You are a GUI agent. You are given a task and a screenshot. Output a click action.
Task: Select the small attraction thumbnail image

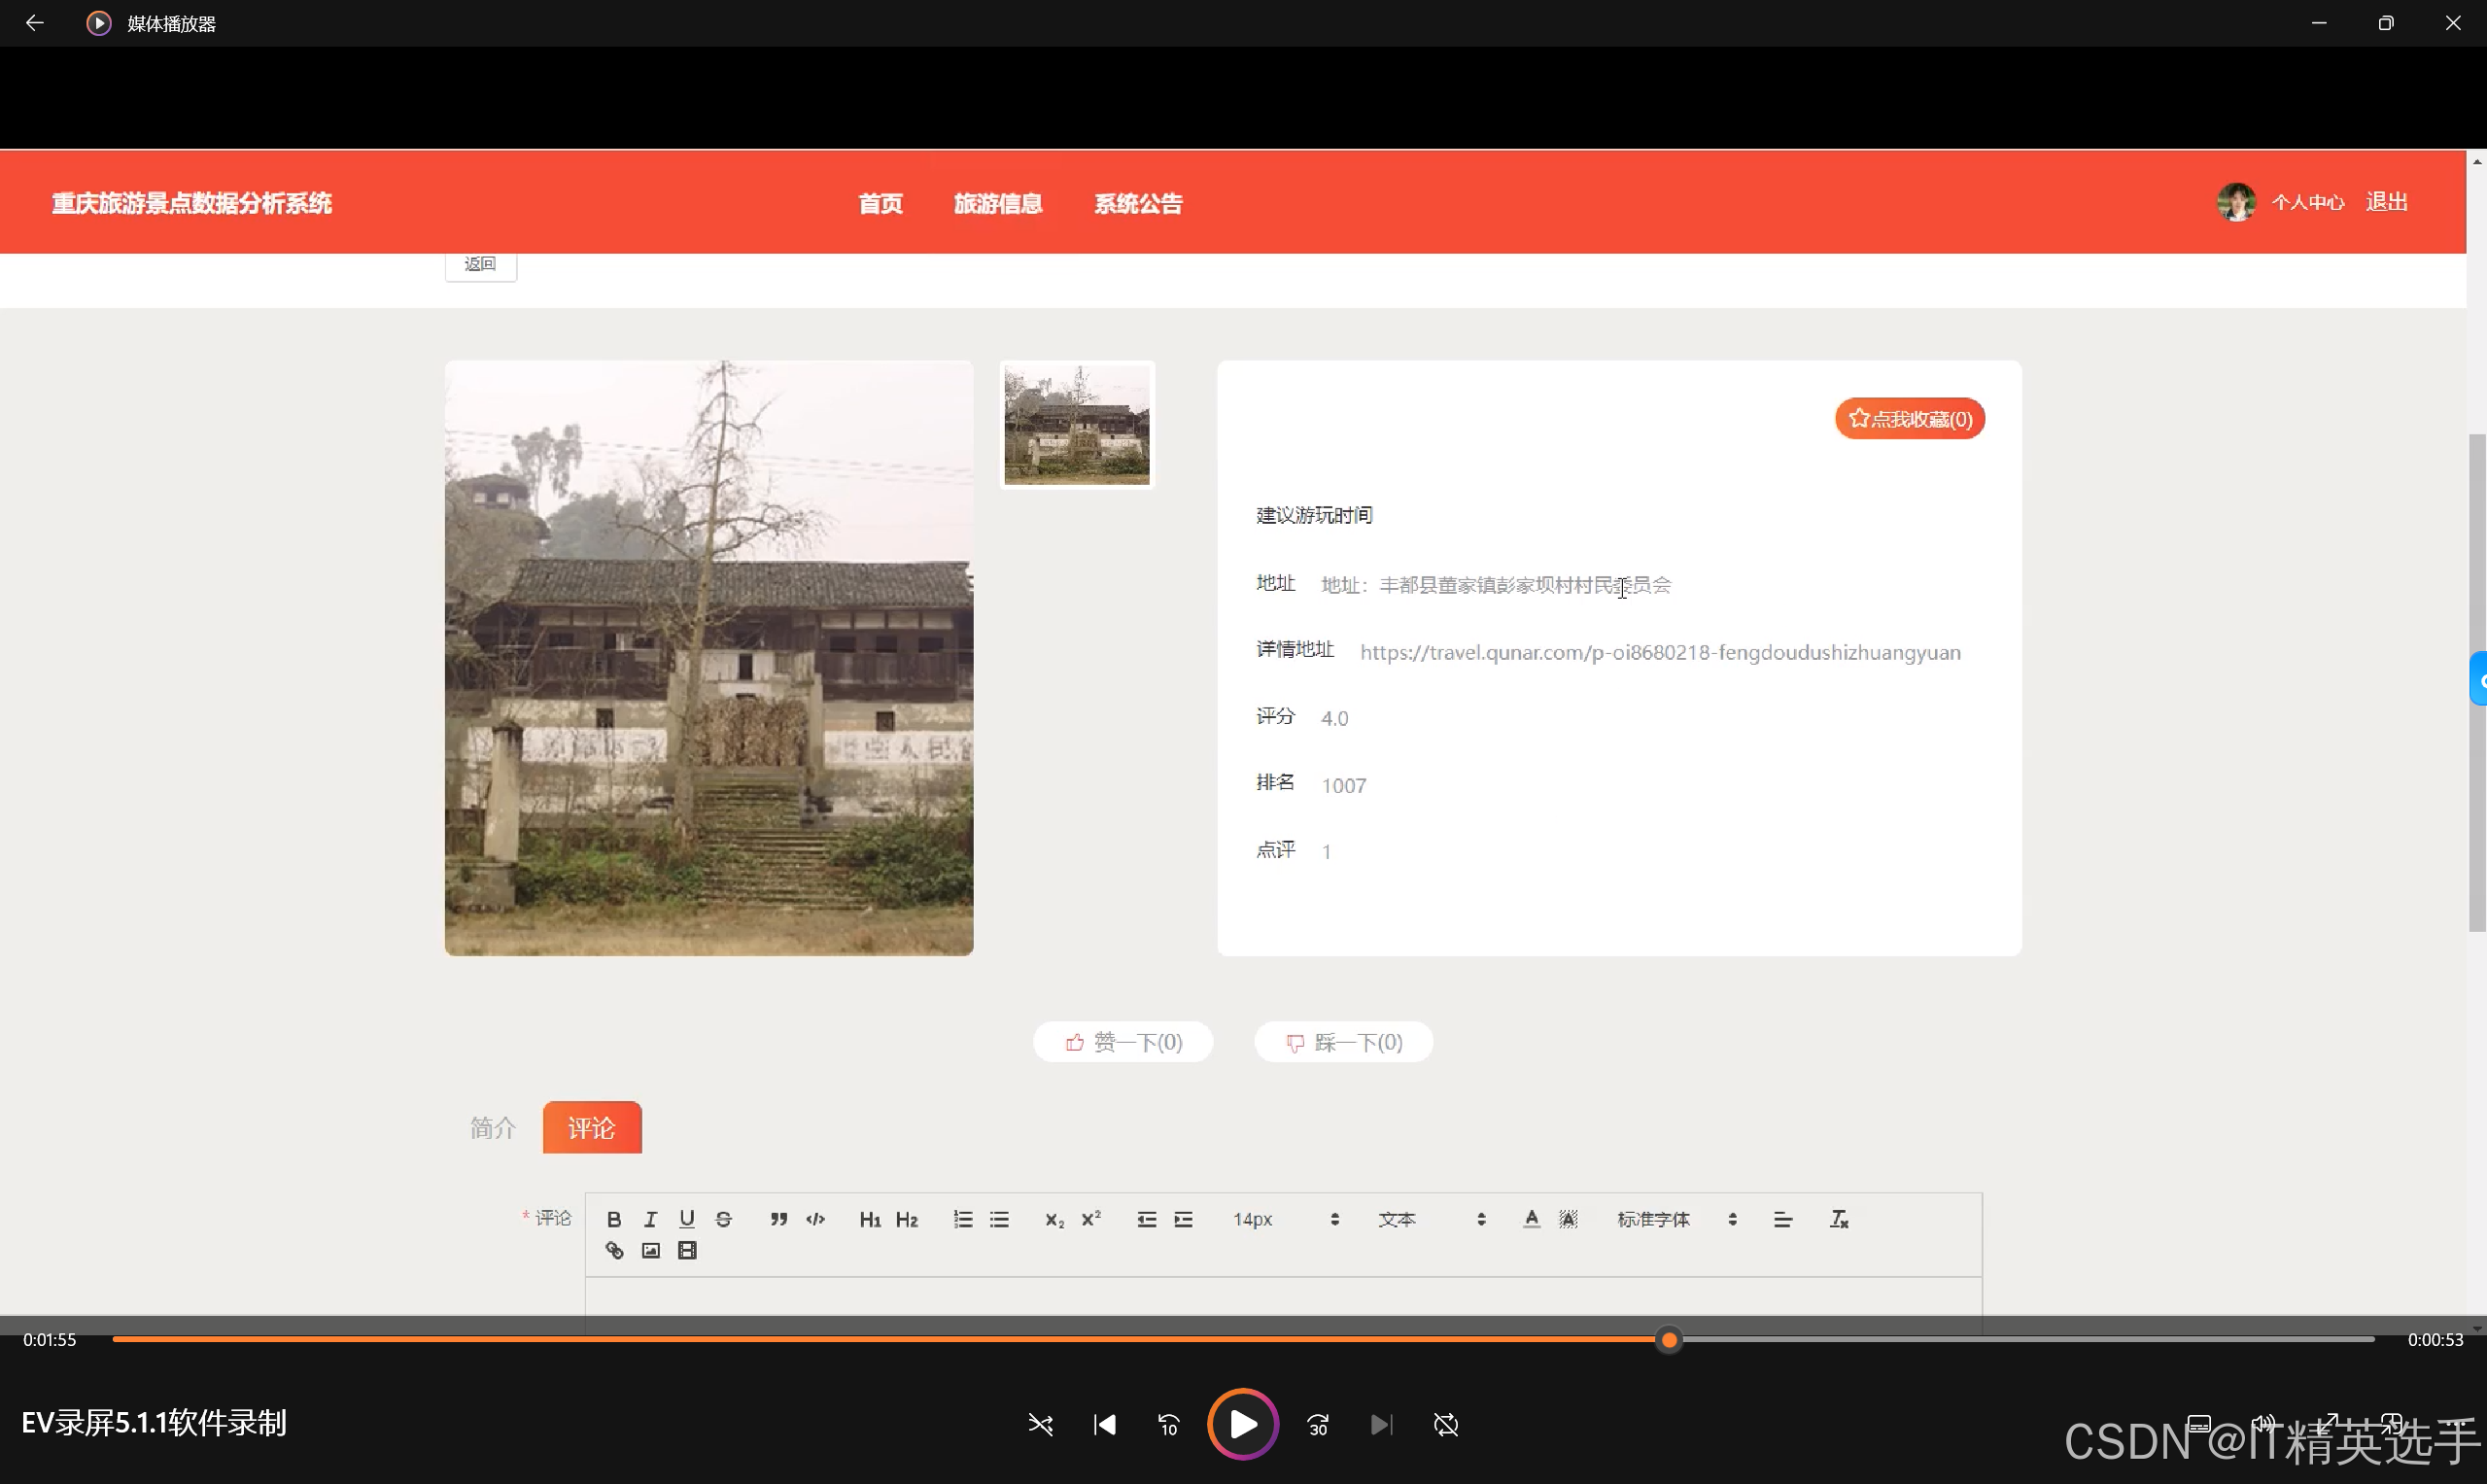(x=1076, y=425)
